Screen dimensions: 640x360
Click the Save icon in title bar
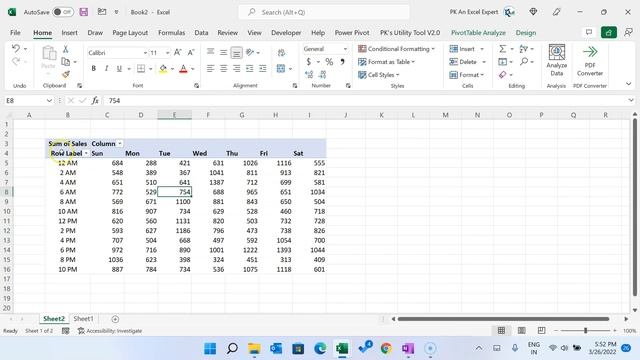click(x=84, y=12)
